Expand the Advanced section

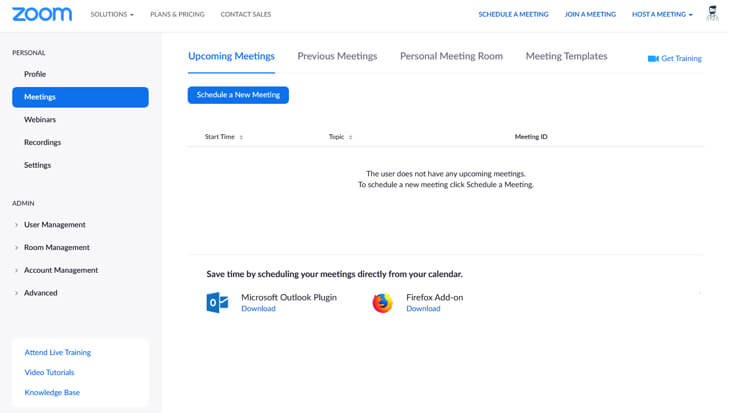coord(16,293)
